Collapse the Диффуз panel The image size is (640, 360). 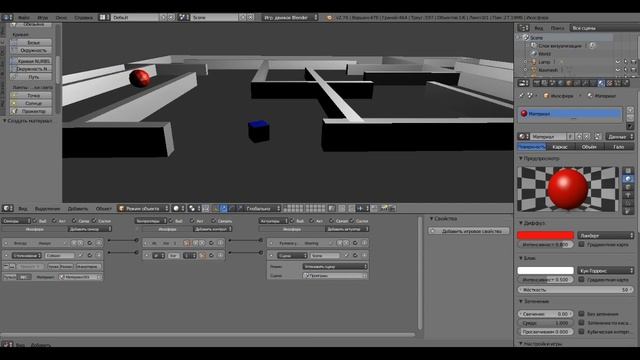pos(521,223)
